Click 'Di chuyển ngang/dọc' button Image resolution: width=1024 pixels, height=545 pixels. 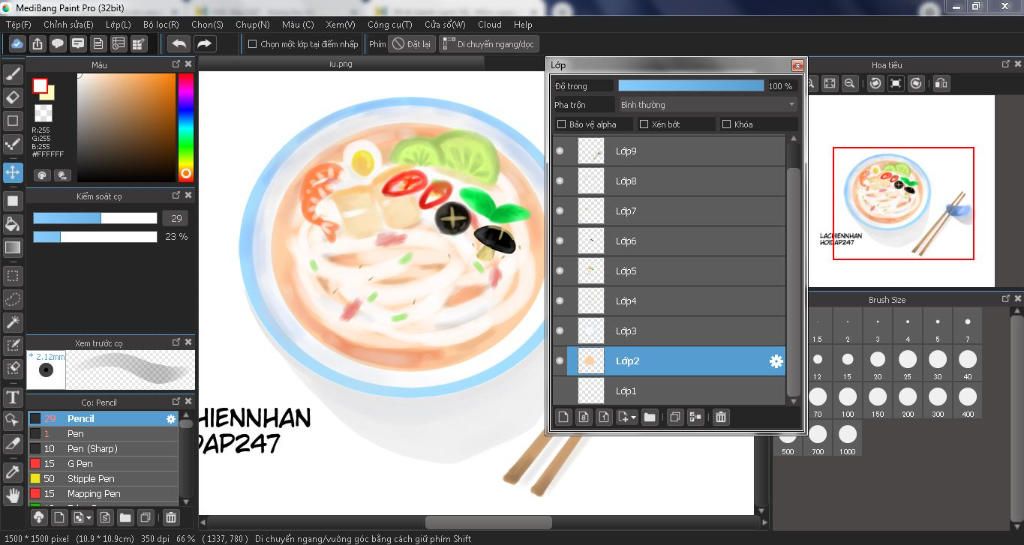(488, 44)
